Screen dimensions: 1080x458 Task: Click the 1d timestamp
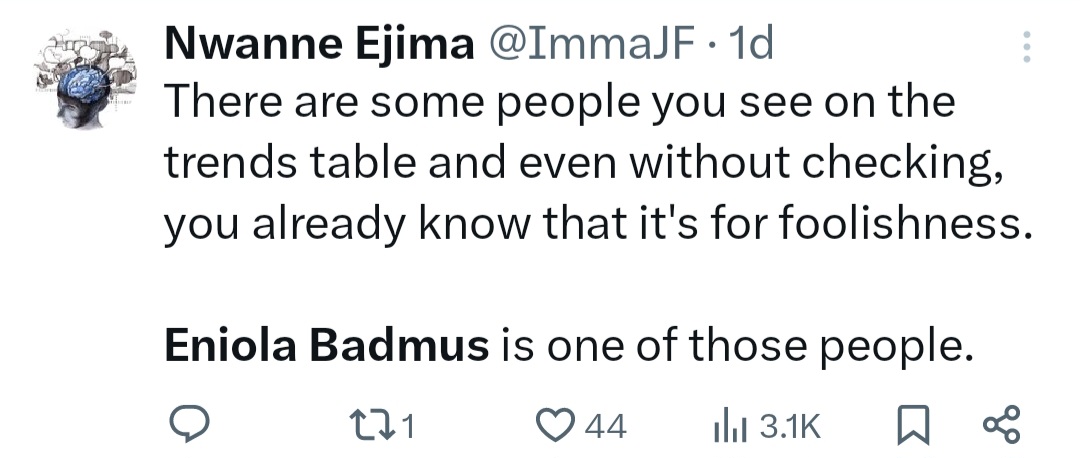click(752, 46)
